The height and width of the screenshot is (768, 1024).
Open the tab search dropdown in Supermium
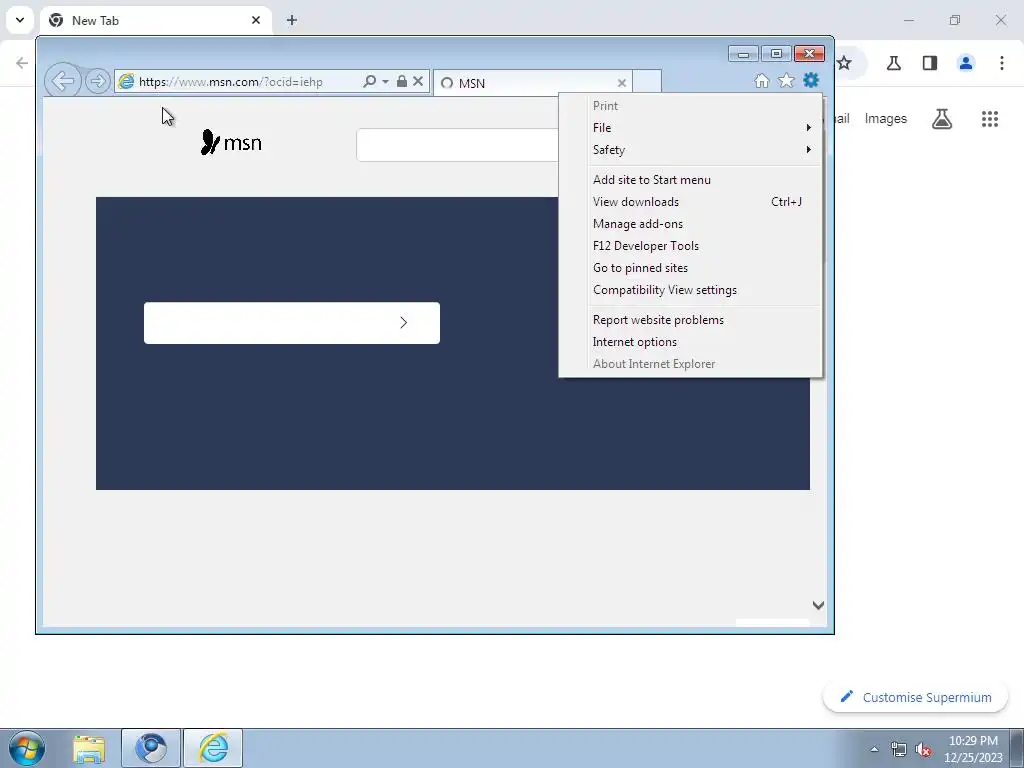(x=20, y=20)
